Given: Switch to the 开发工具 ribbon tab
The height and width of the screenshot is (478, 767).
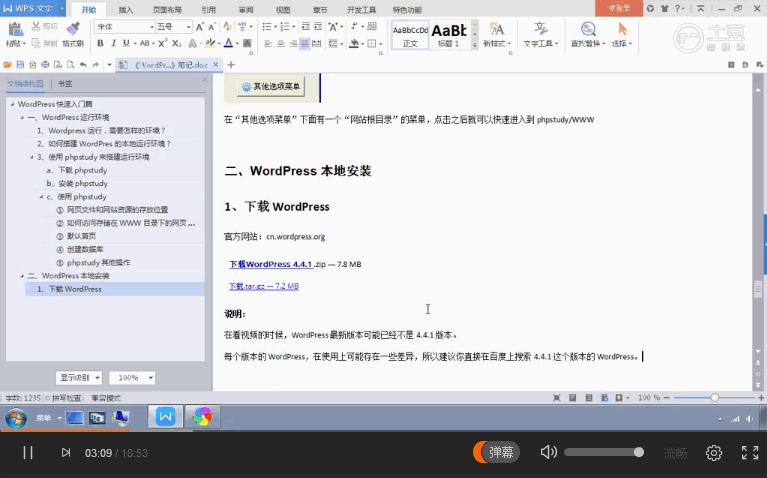Looking at the screenshot, I should coord(361,10).
